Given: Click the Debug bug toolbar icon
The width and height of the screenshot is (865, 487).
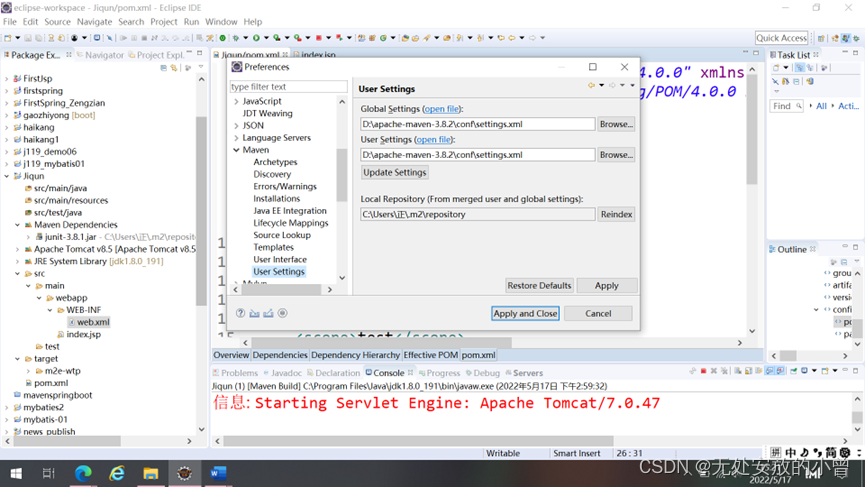Looking at the screenshot, I should point(236,38).
